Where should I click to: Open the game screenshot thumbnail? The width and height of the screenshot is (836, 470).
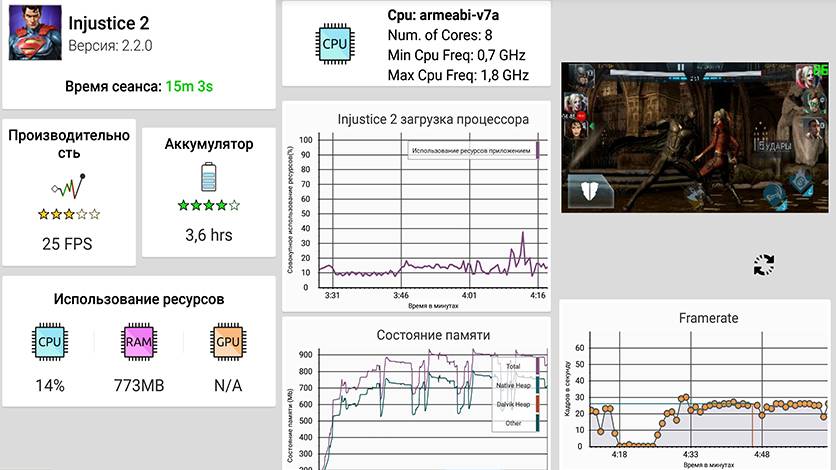tap(697, 137)
